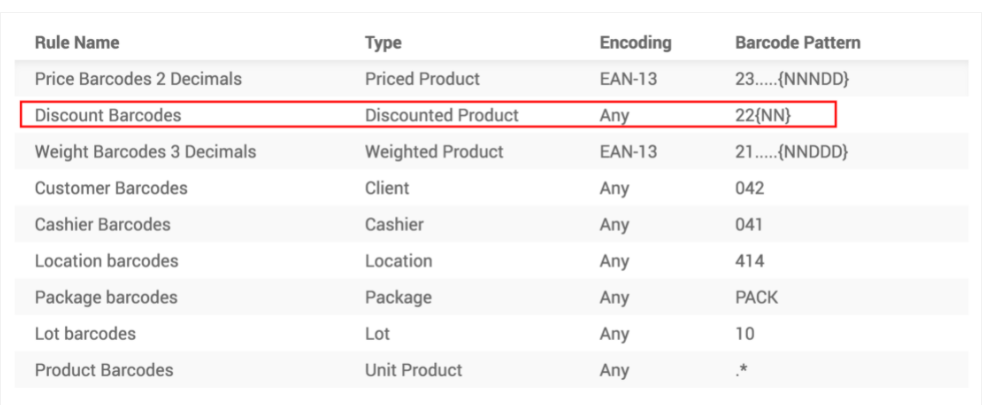Screen dimensions: 991x405
Task: Click the 23.....{NNNDD} pattern cell
Action: (x=792, y=79)
